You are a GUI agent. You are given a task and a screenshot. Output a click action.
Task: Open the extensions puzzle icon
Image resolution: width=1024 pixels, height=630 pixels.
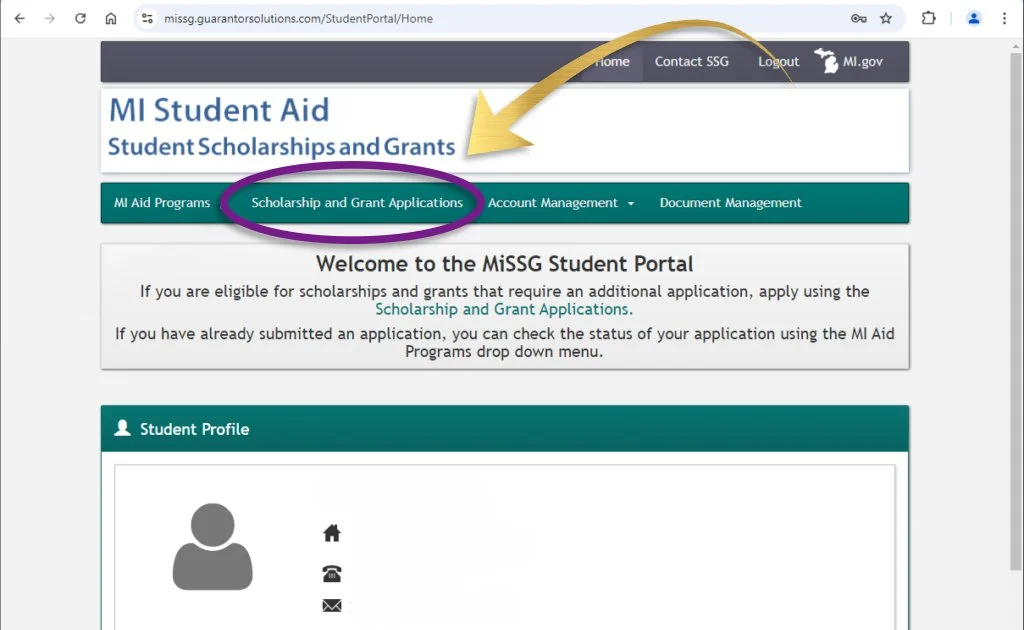tap(928, 18)
